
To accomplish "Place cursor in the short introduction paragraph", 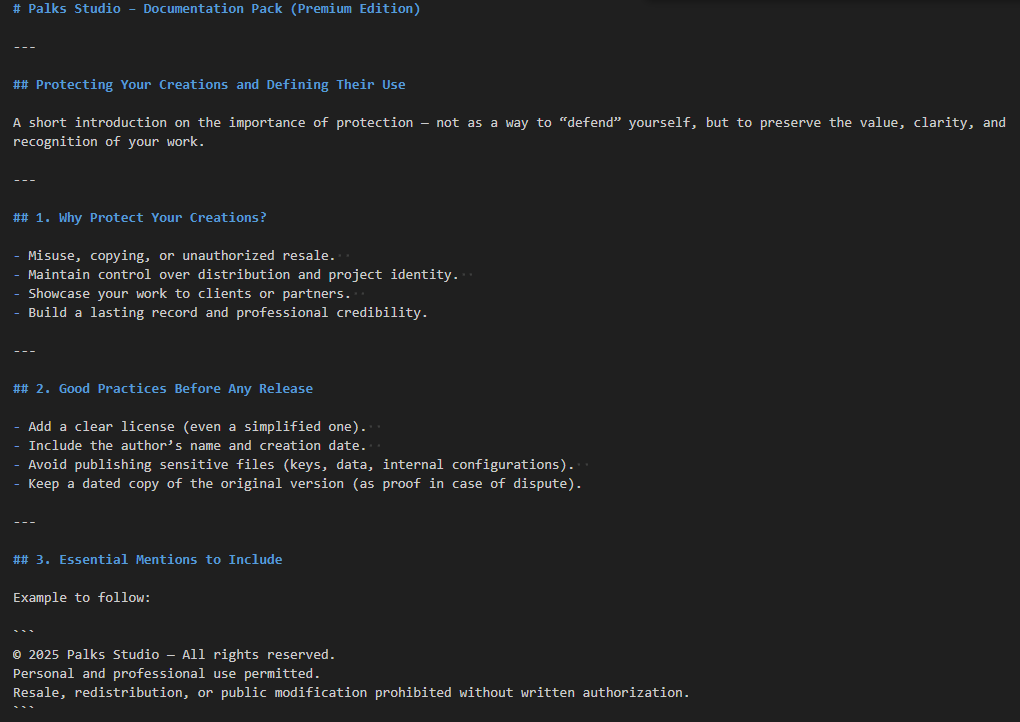I will pos(400,123).
